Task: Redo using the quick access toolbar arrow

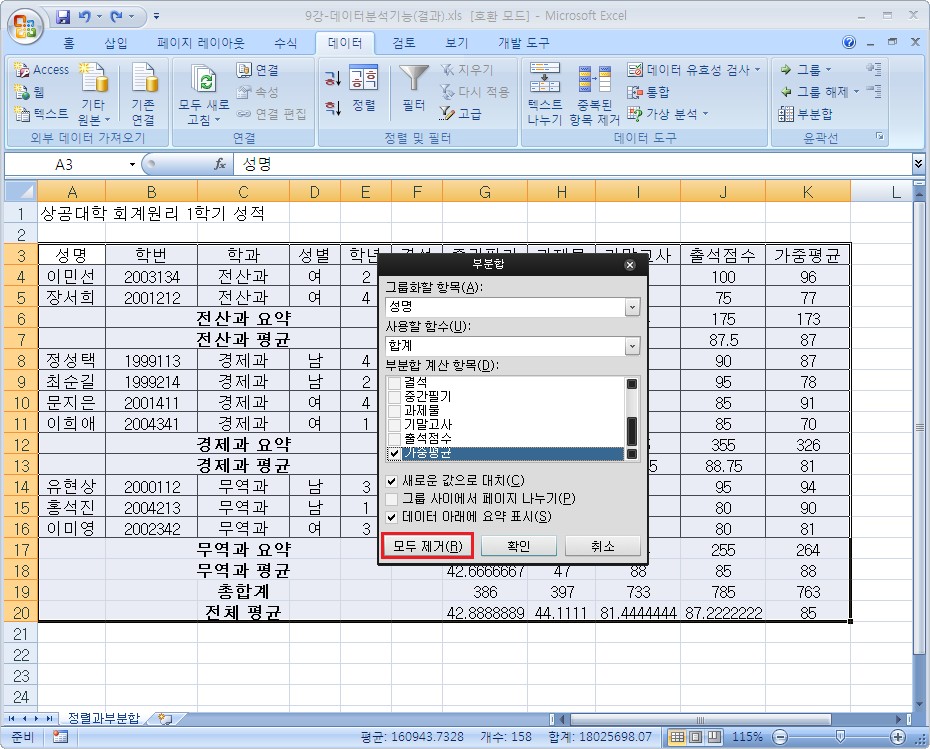Action: [116, 17]
